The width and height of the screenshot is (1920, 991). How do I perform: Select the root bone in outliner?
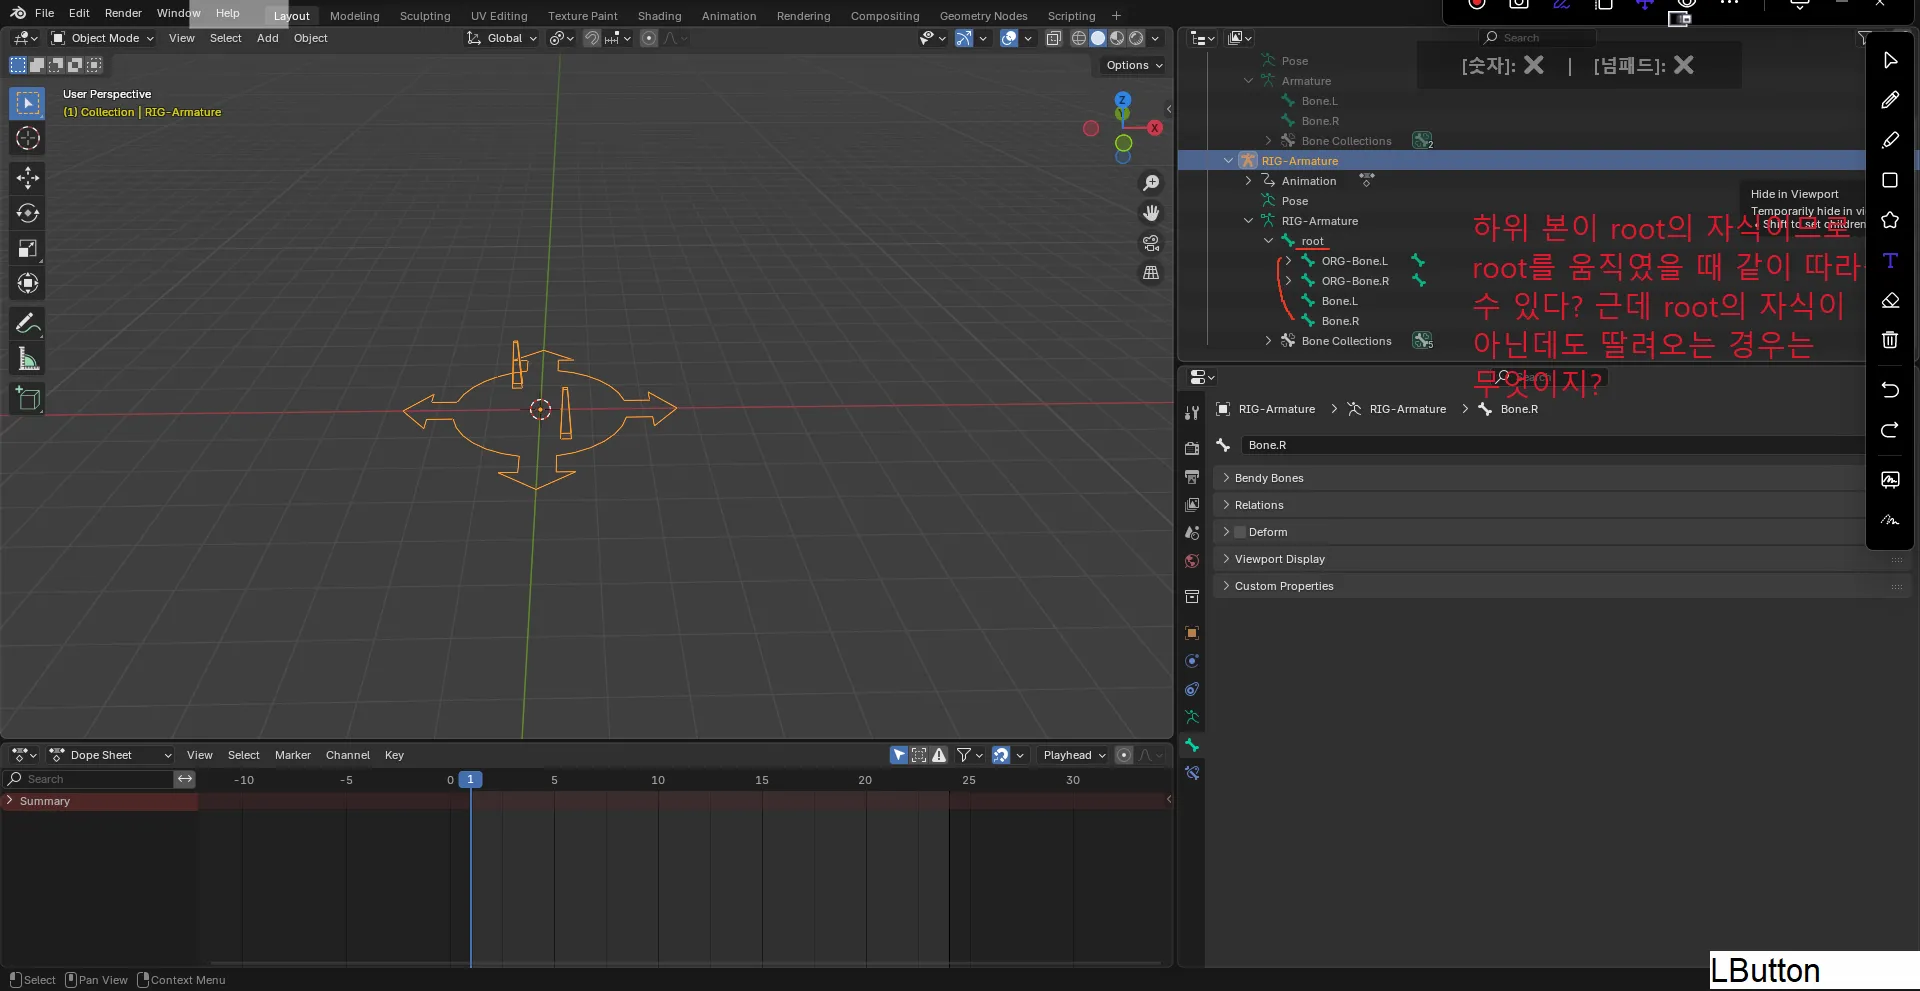click(1312, 241)
